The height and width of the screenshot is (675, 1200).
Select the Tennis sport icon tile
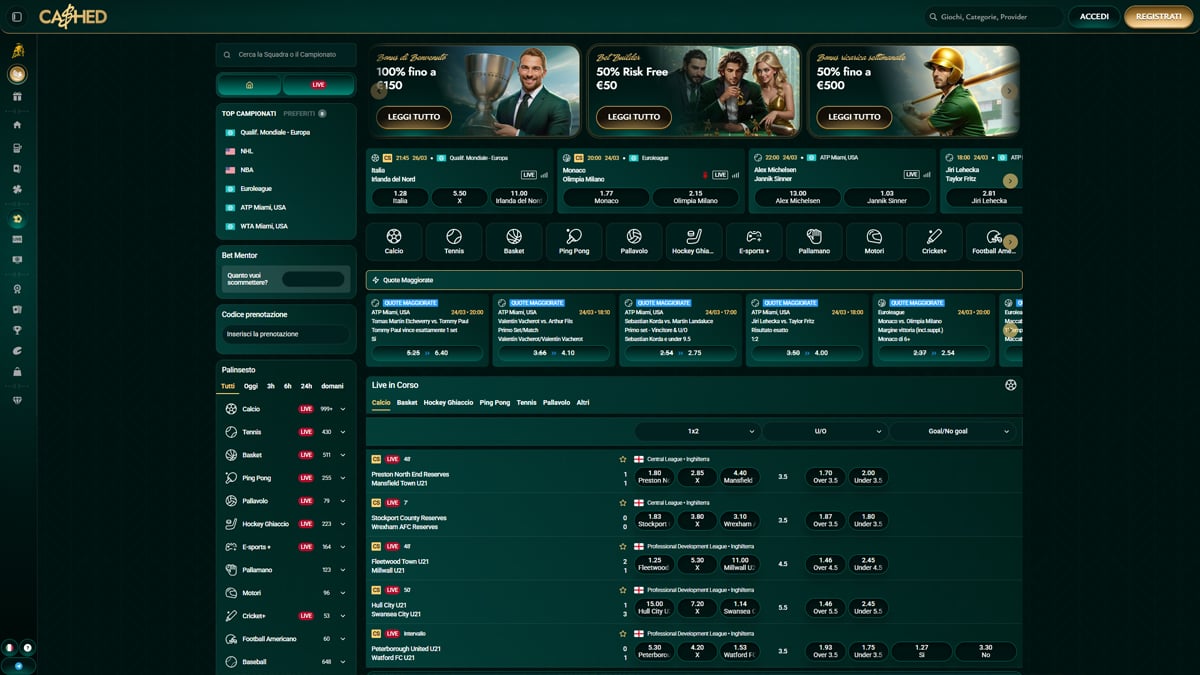click(454, 241)
